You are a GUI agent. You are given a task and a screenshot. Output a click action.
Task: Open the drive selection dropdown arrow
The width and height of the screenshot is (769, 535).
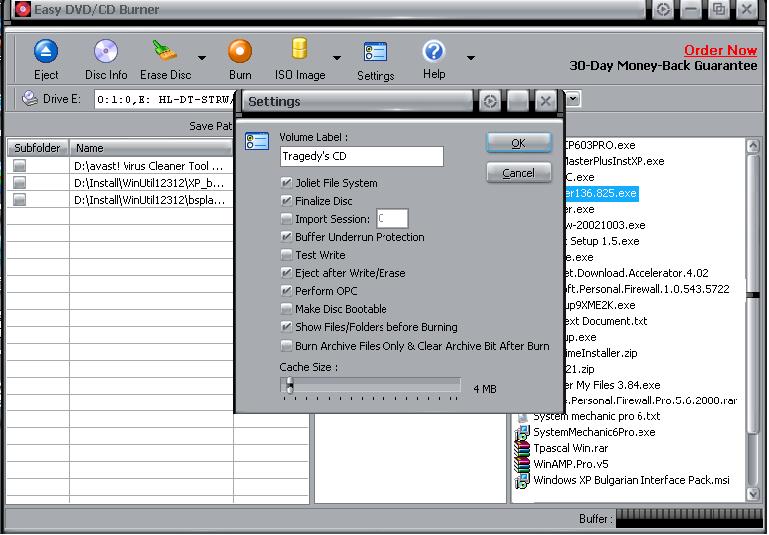573,100
